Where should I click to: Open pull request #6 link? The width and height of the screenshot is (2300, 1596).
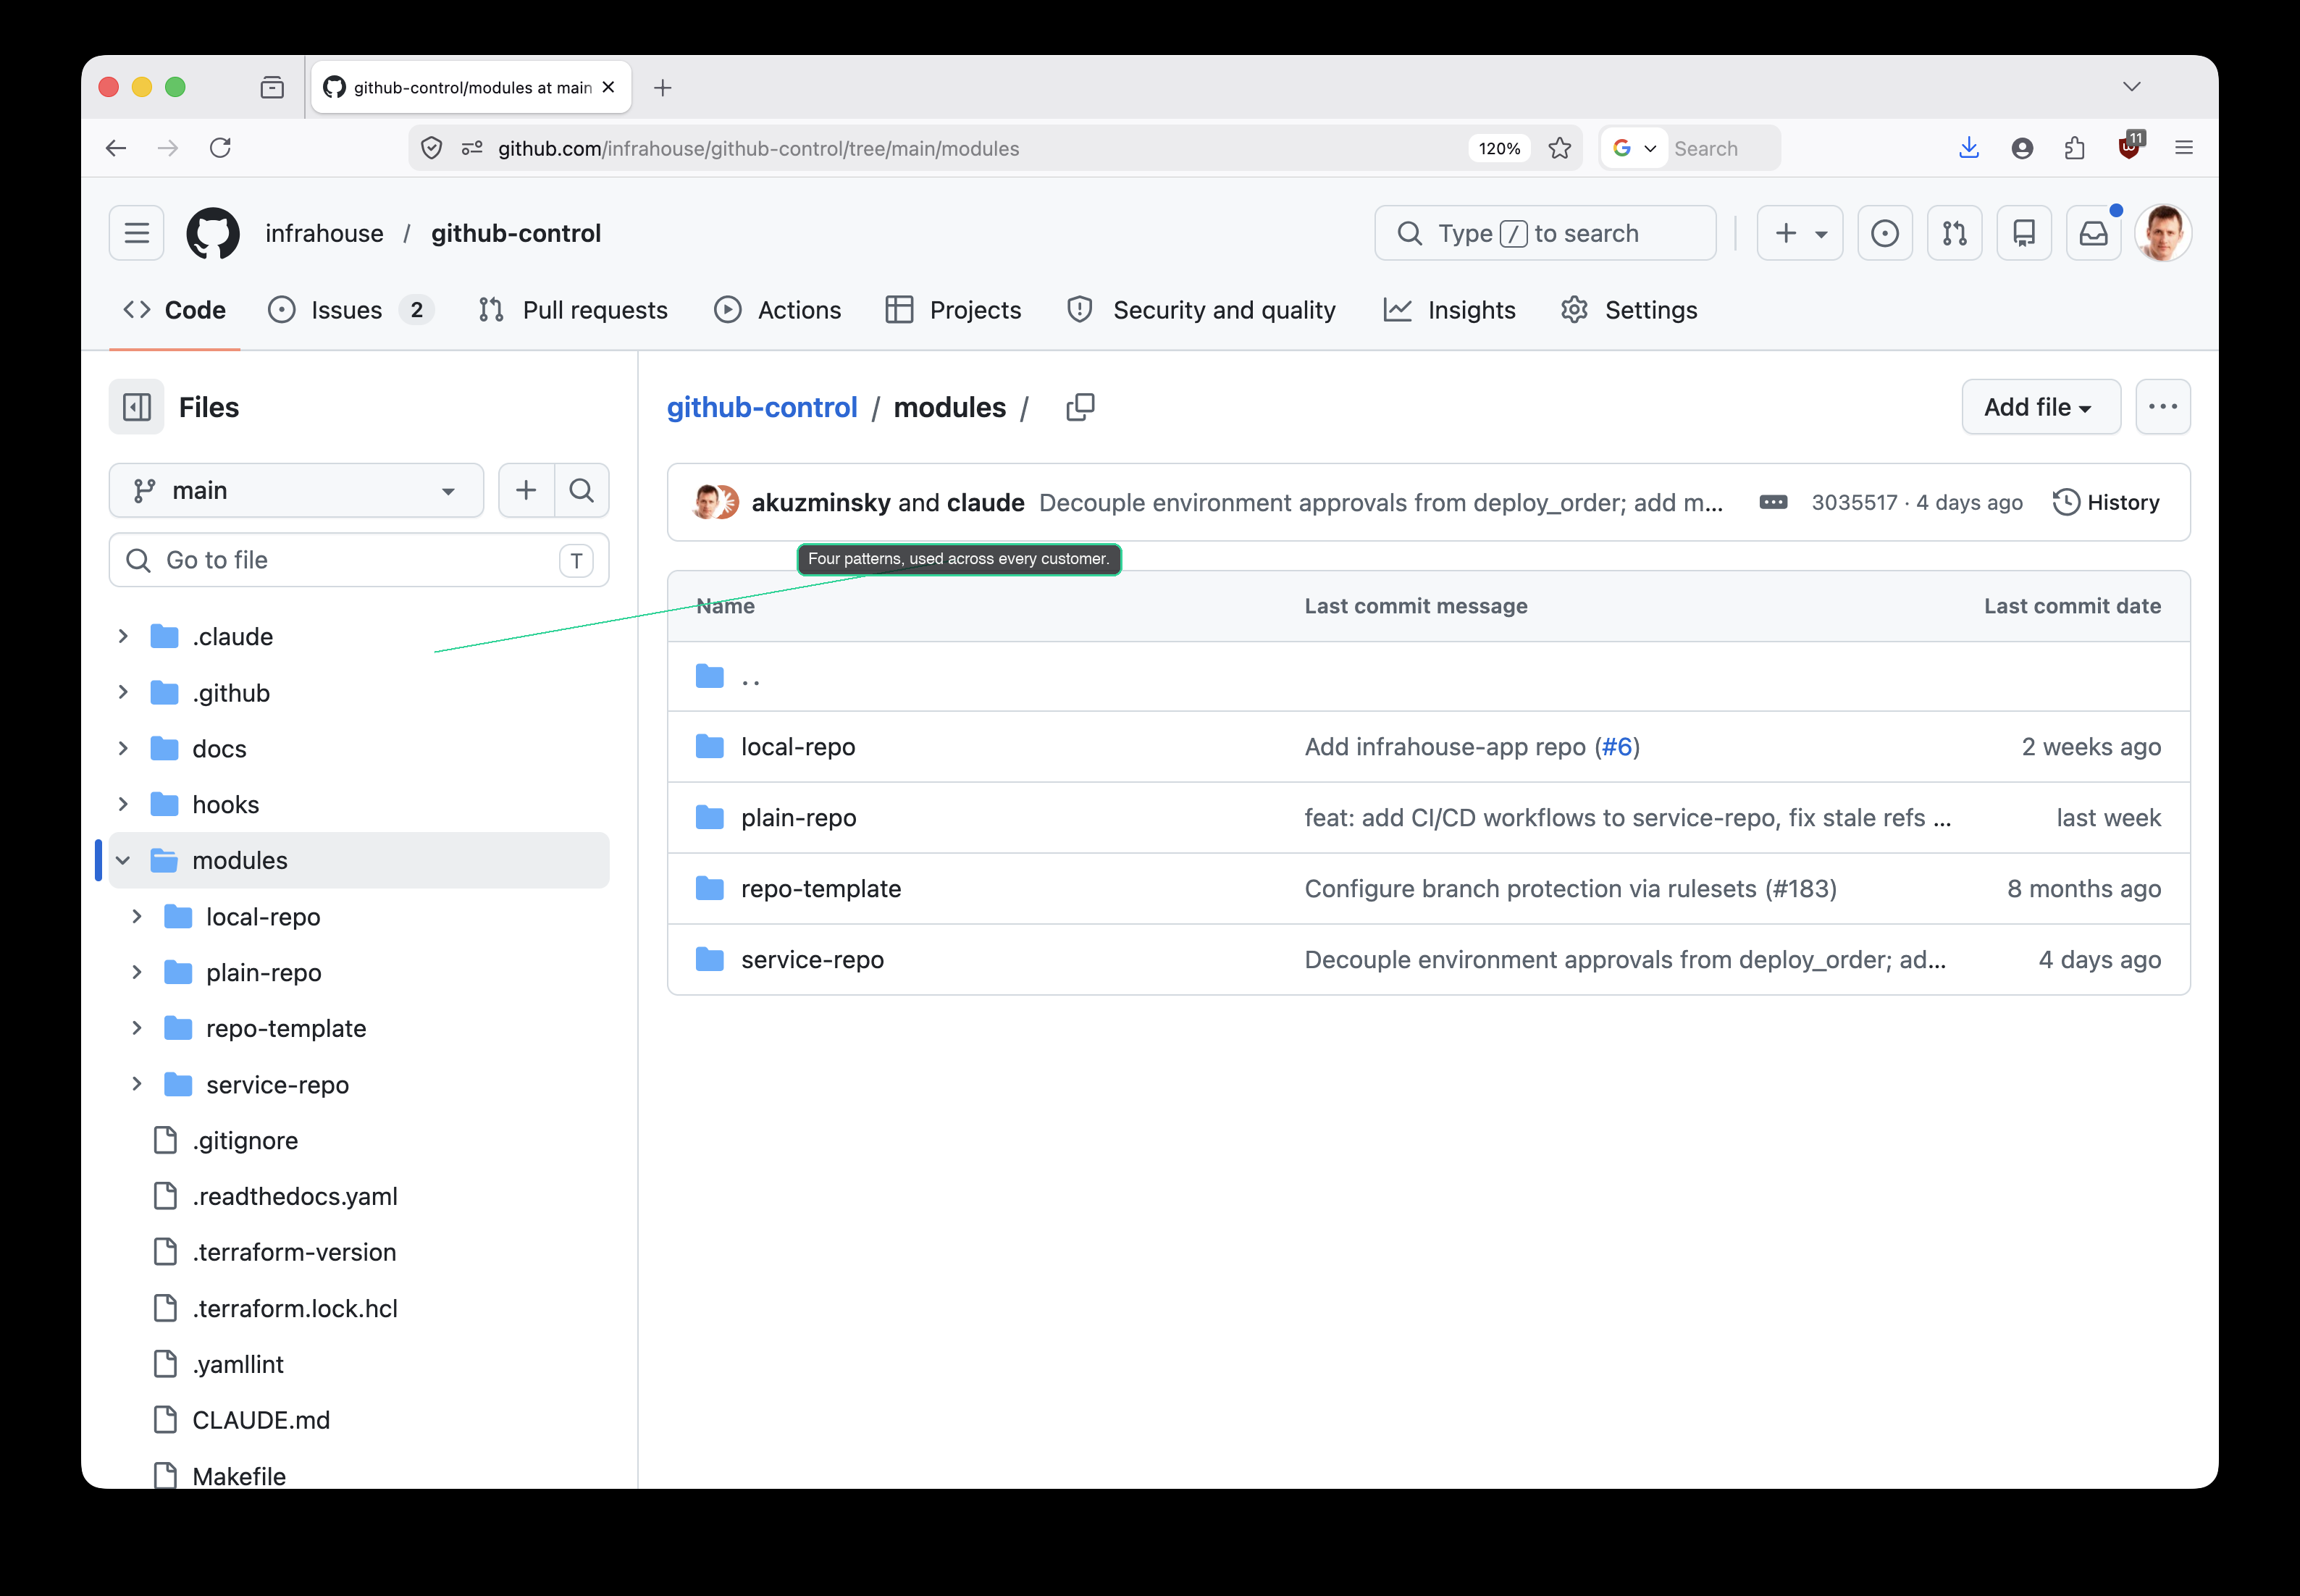click(1617, 747)
